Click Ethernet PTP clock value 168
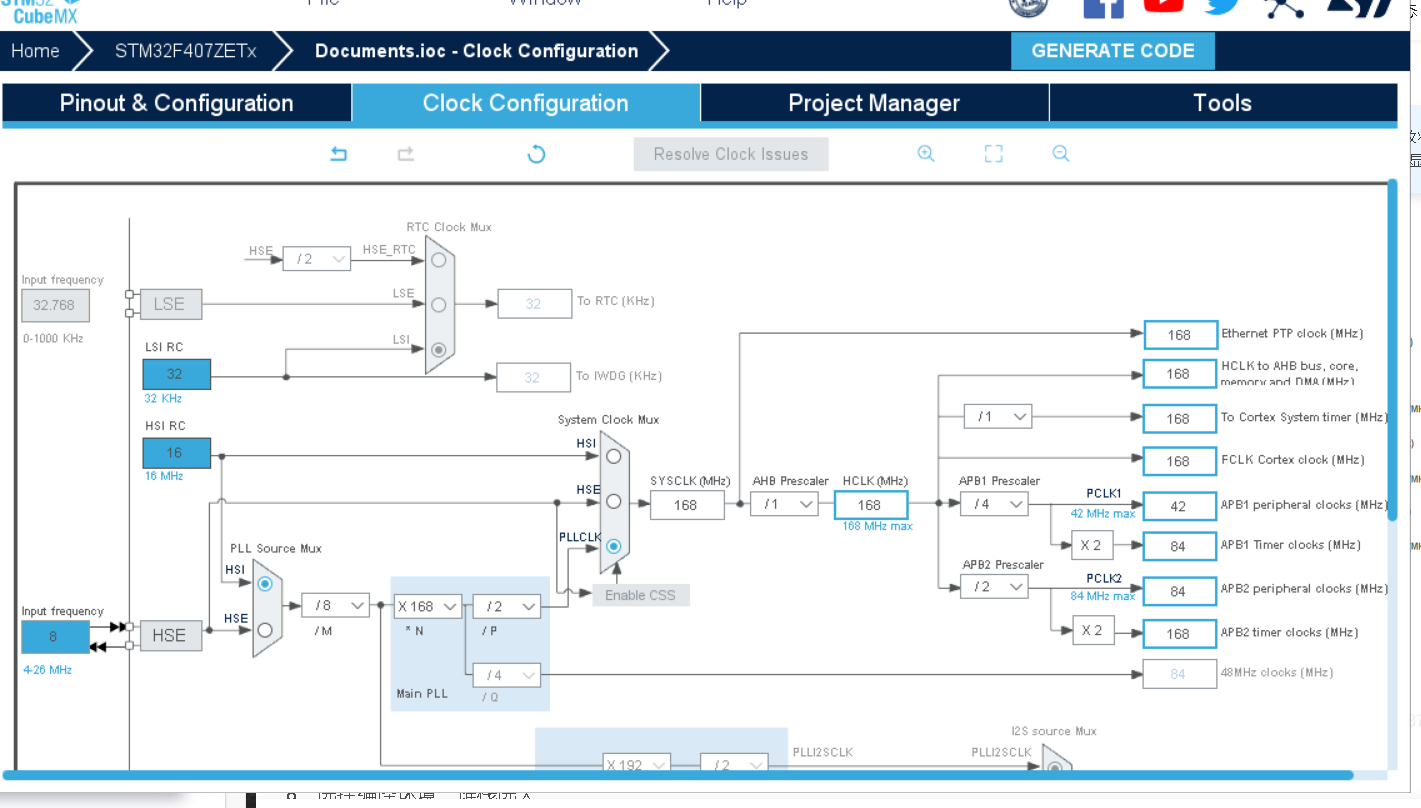 (1178, 334)
